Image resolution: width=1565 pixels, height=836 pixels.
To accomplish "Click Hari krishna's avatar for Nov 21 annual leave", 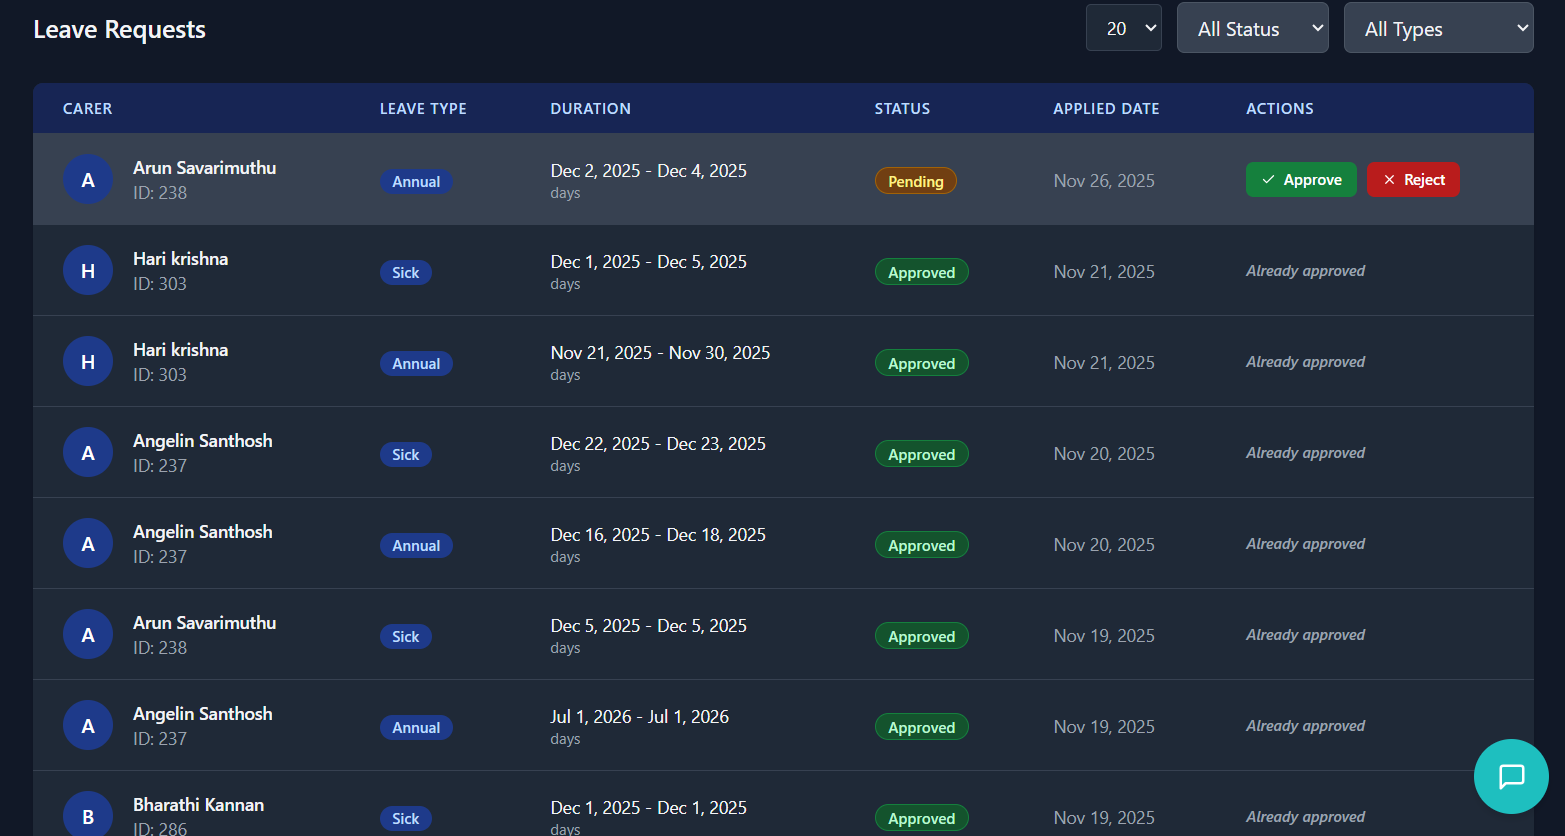I will click(88, 362).
